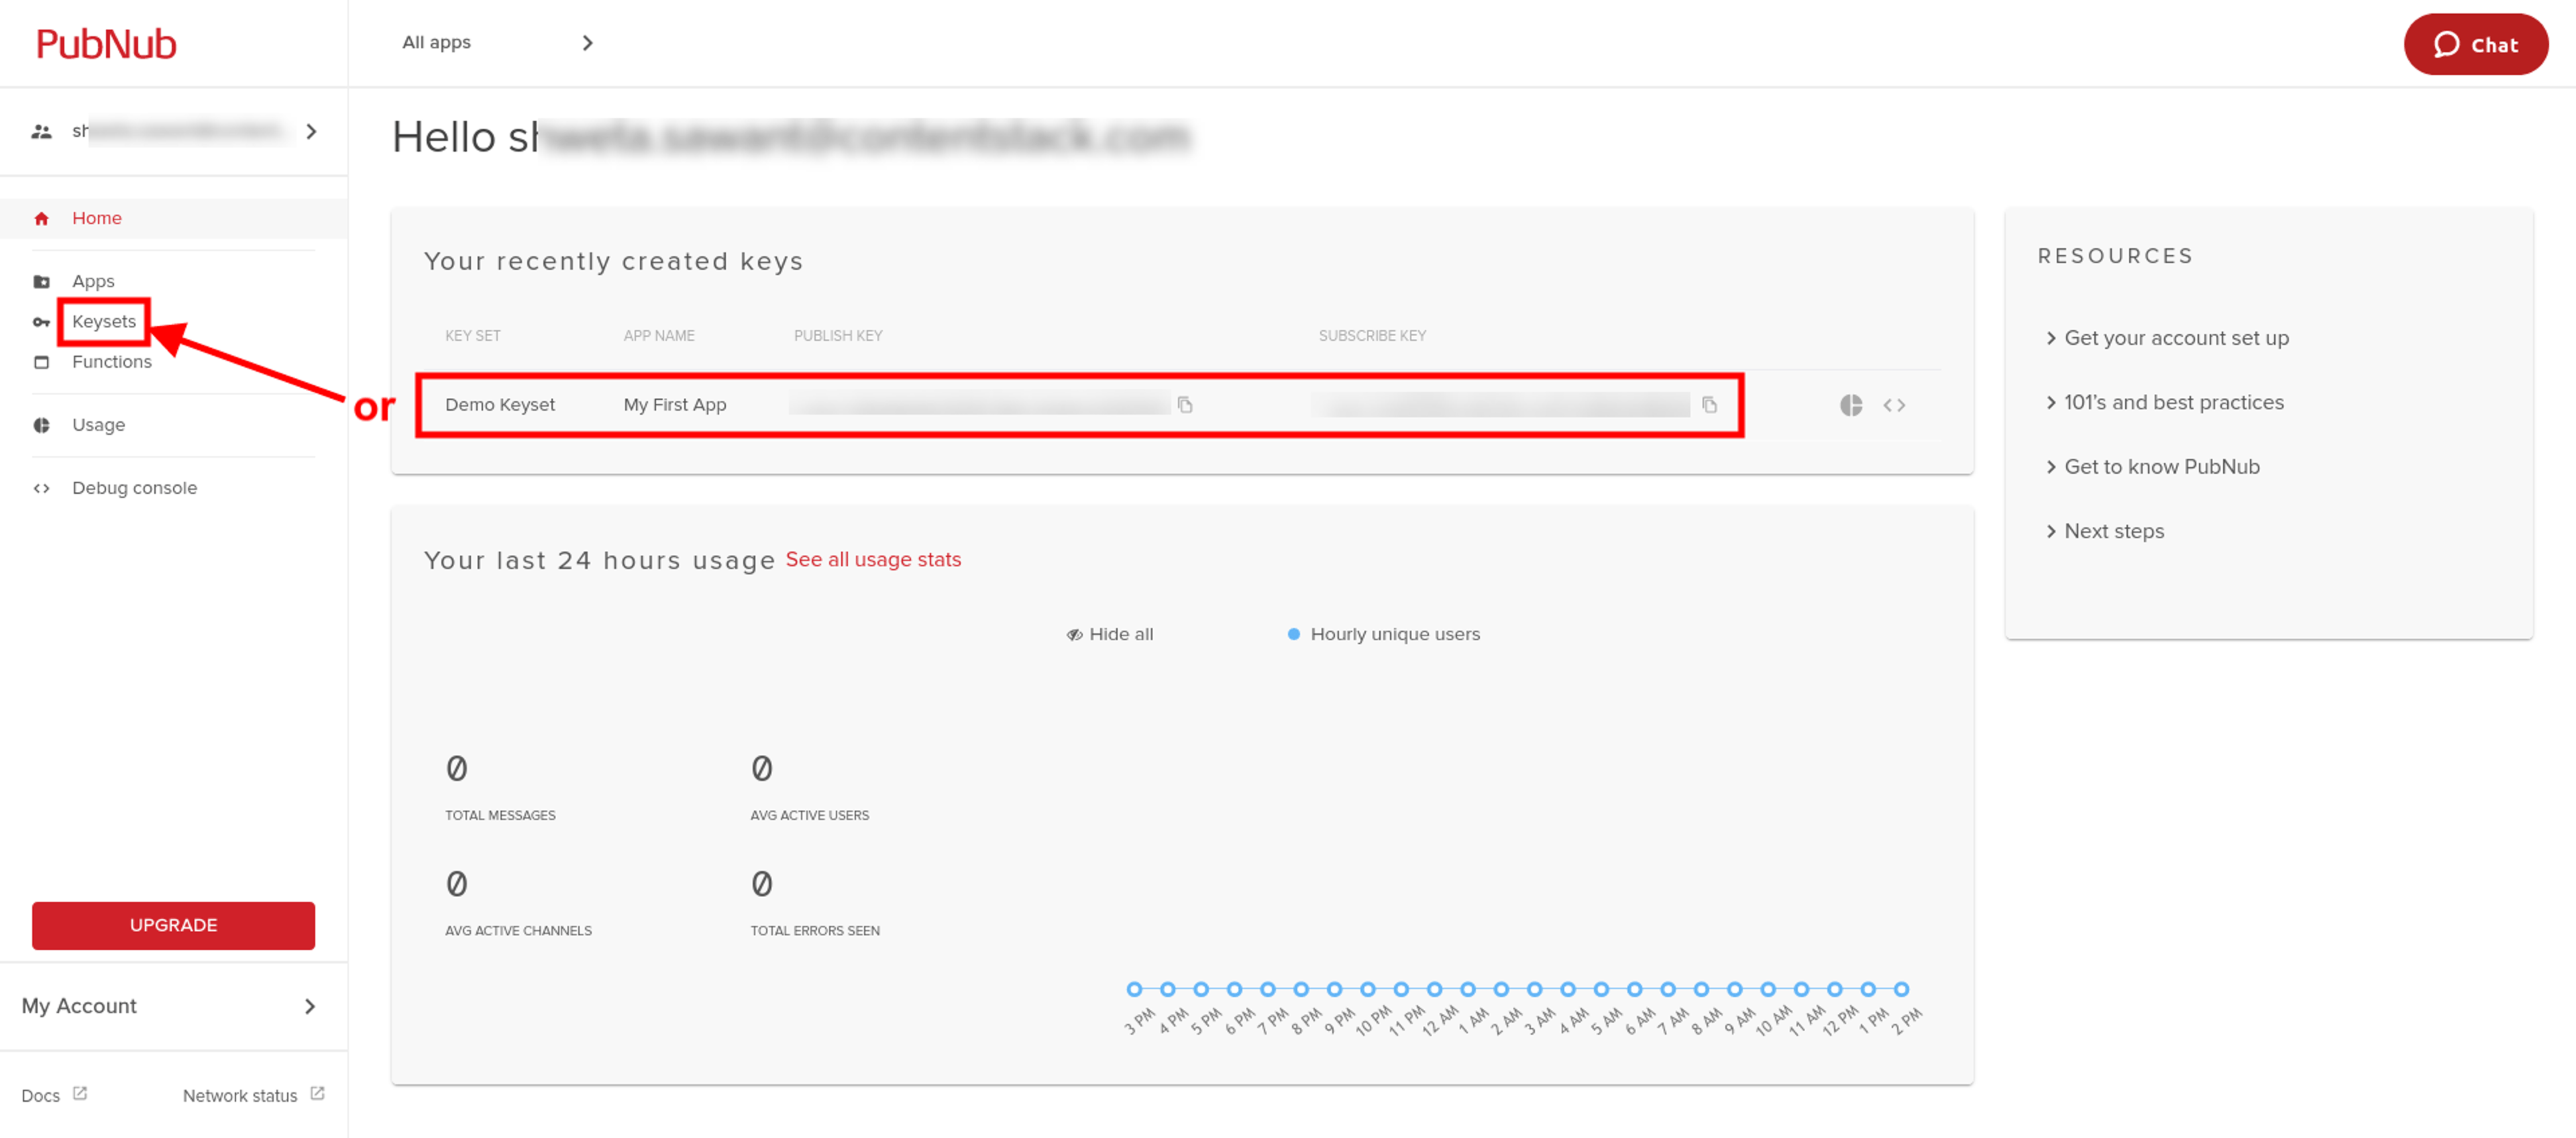Toggle Hourly unique users series
The width and height of the screenshot is (2576, 1138).
click(x=1384, y=634)
